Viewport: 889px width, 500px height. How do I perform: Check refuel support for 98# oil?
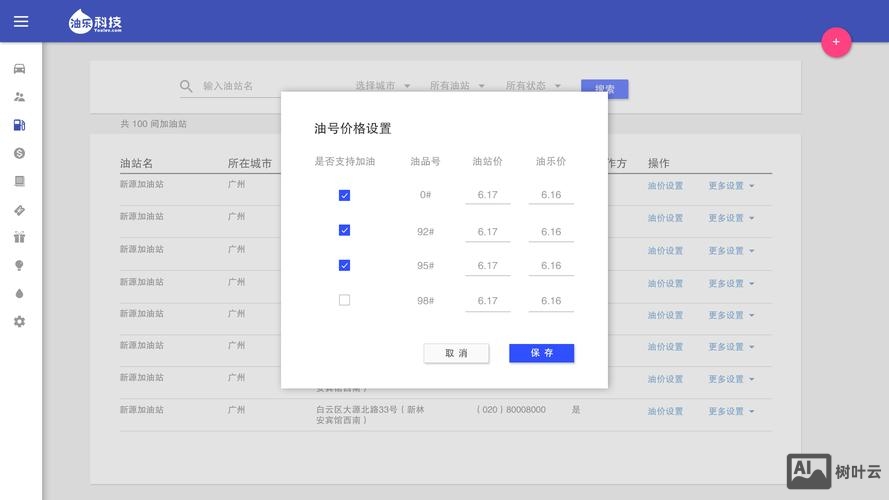[x=344, y=300]
